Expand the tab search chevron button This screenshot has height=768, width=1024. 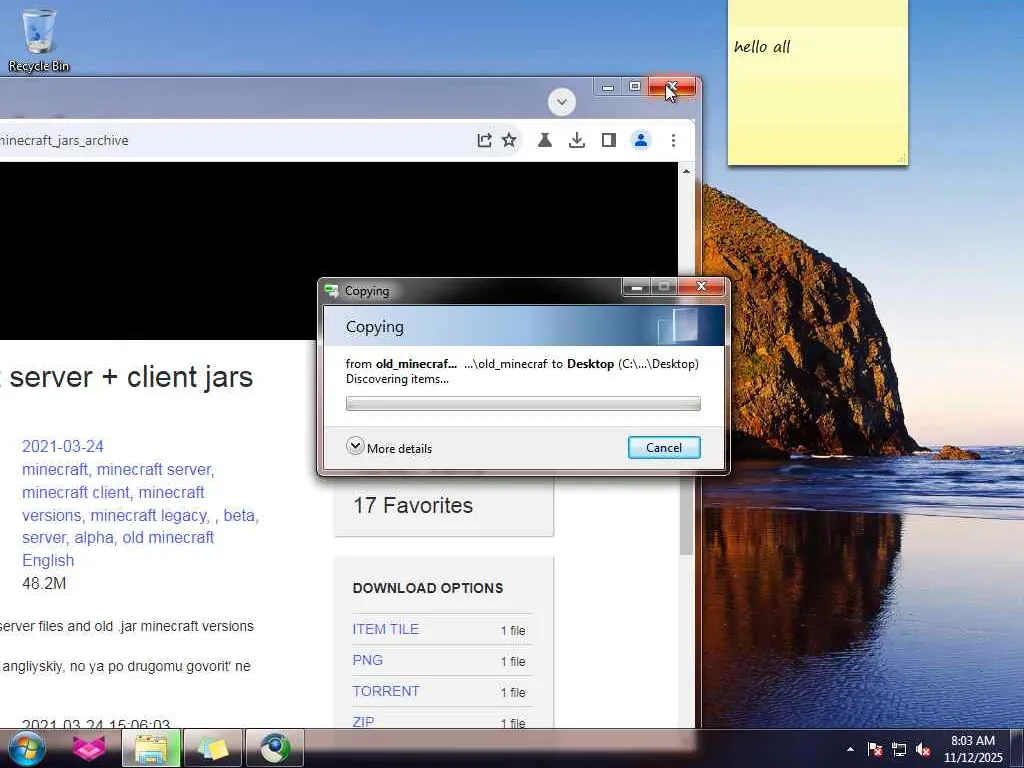[562, 102]
